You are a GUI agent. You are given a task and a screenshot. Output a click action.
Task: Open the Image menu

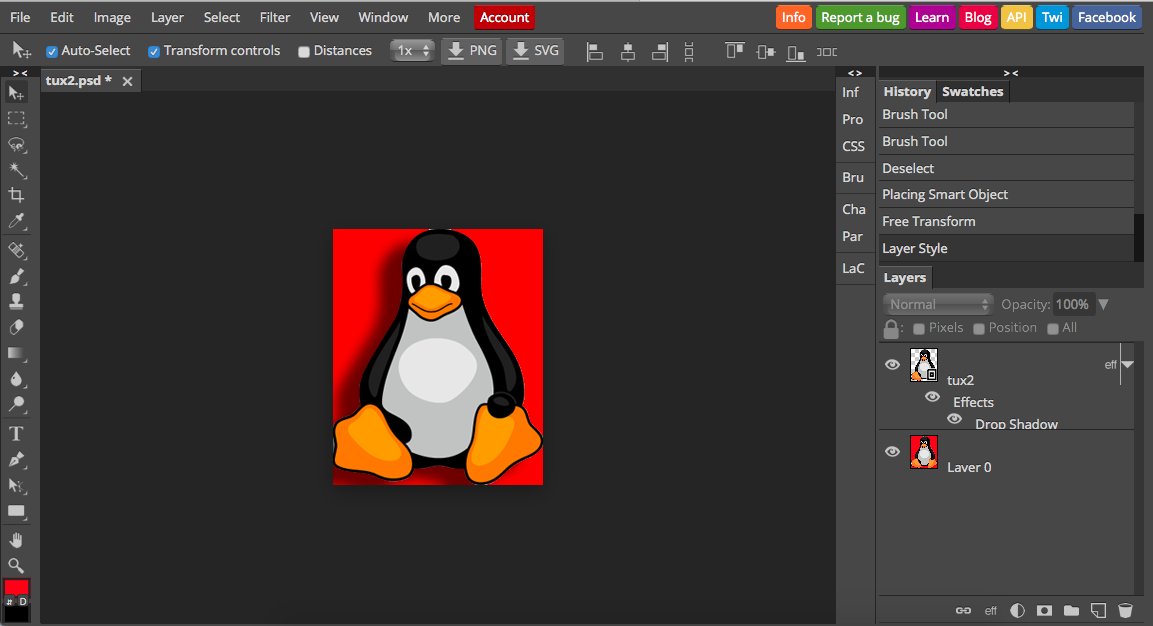coord(112,17)
